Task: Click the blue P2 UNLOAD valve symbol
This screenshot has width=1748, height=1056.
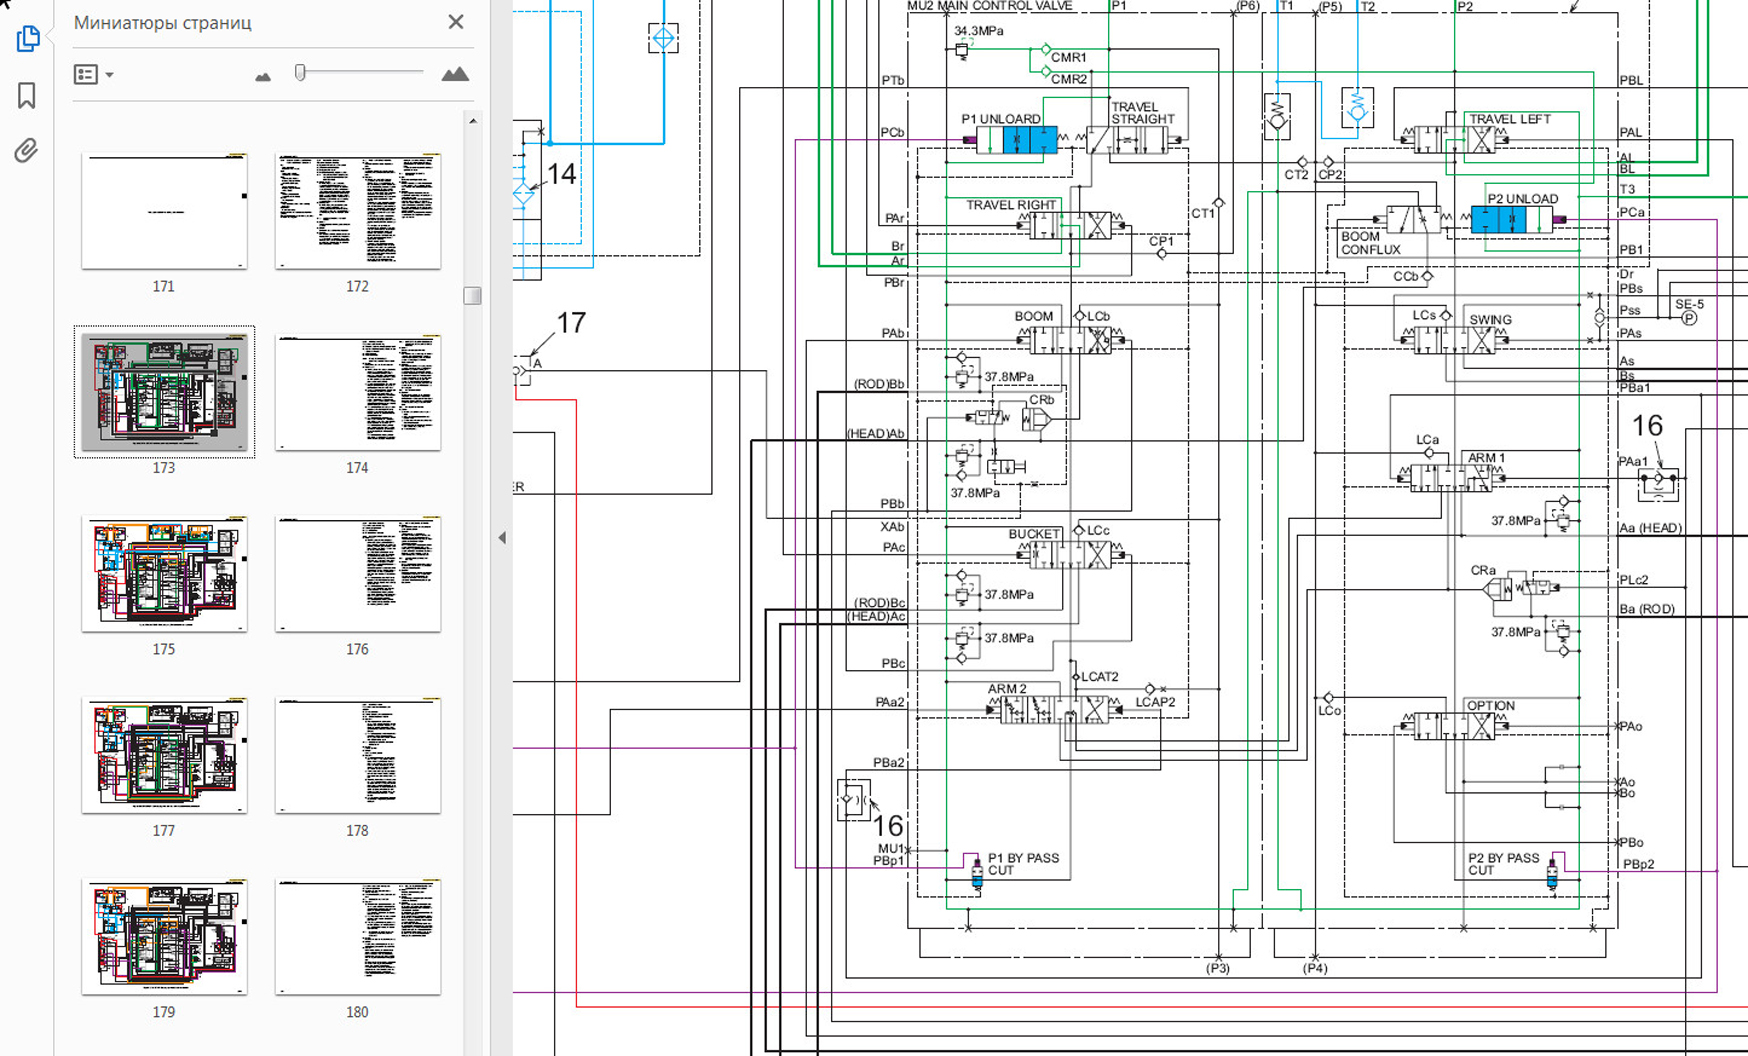Action: click(x=1511, y=220)
